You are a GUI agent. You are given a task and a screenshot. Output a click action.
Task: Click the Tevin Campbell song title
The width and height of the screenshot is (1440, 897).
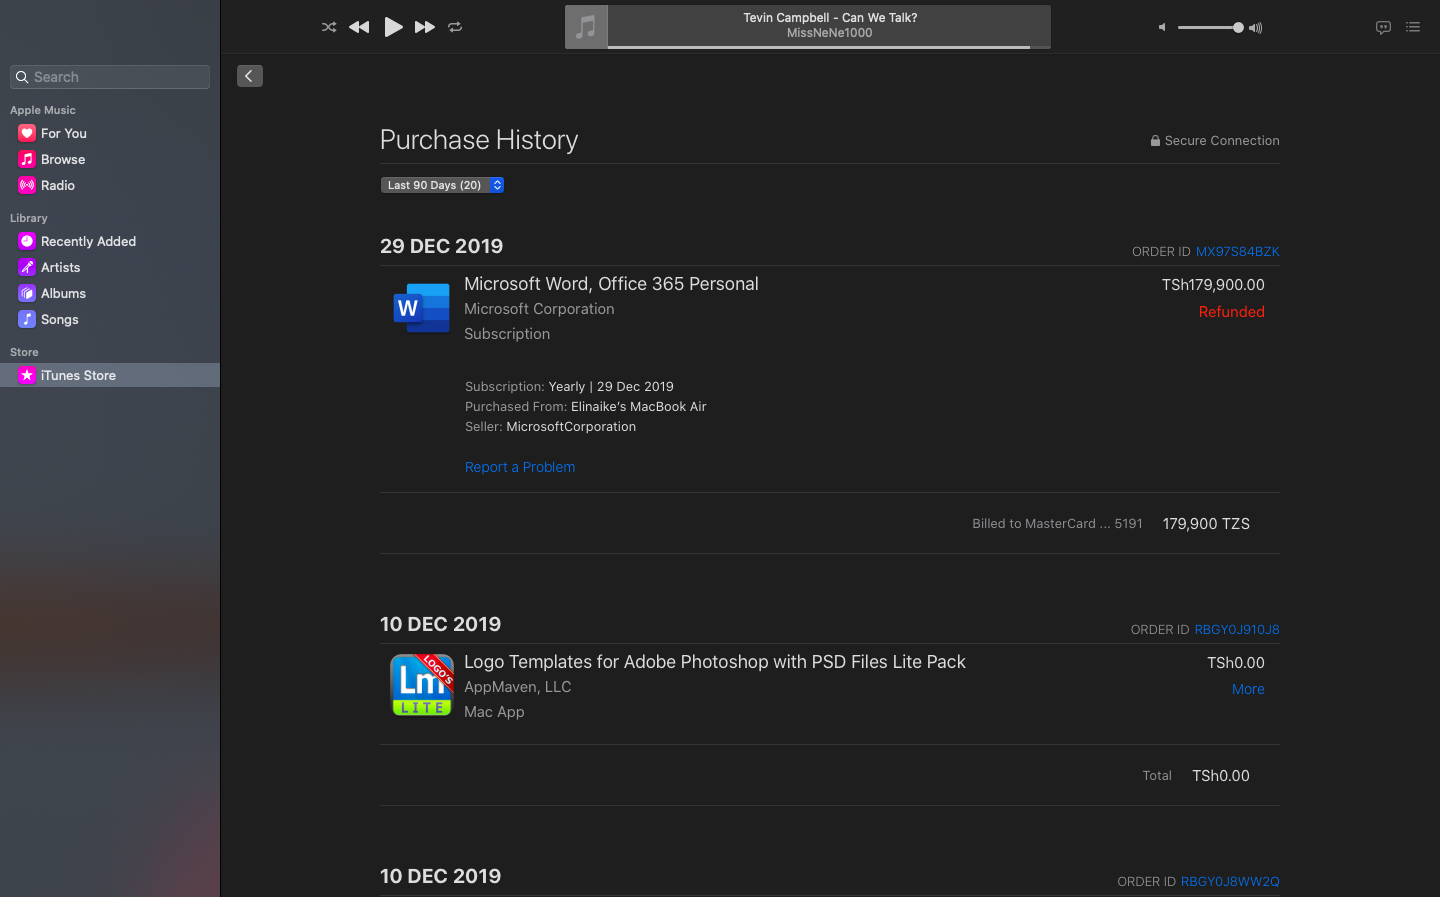pyautogui.click(x=830, y=18)
